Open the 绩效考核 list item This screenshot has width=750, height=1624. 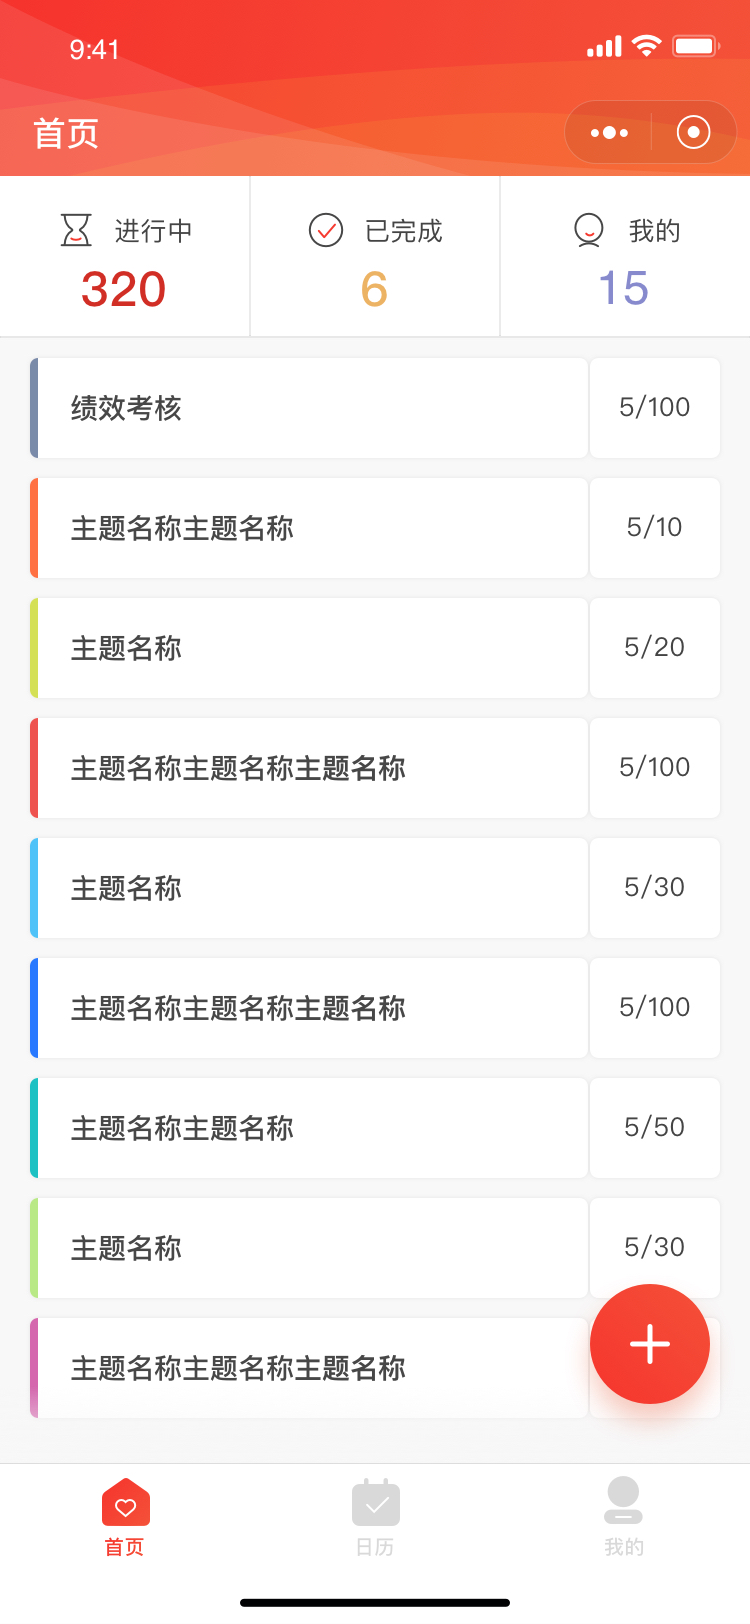309,408
